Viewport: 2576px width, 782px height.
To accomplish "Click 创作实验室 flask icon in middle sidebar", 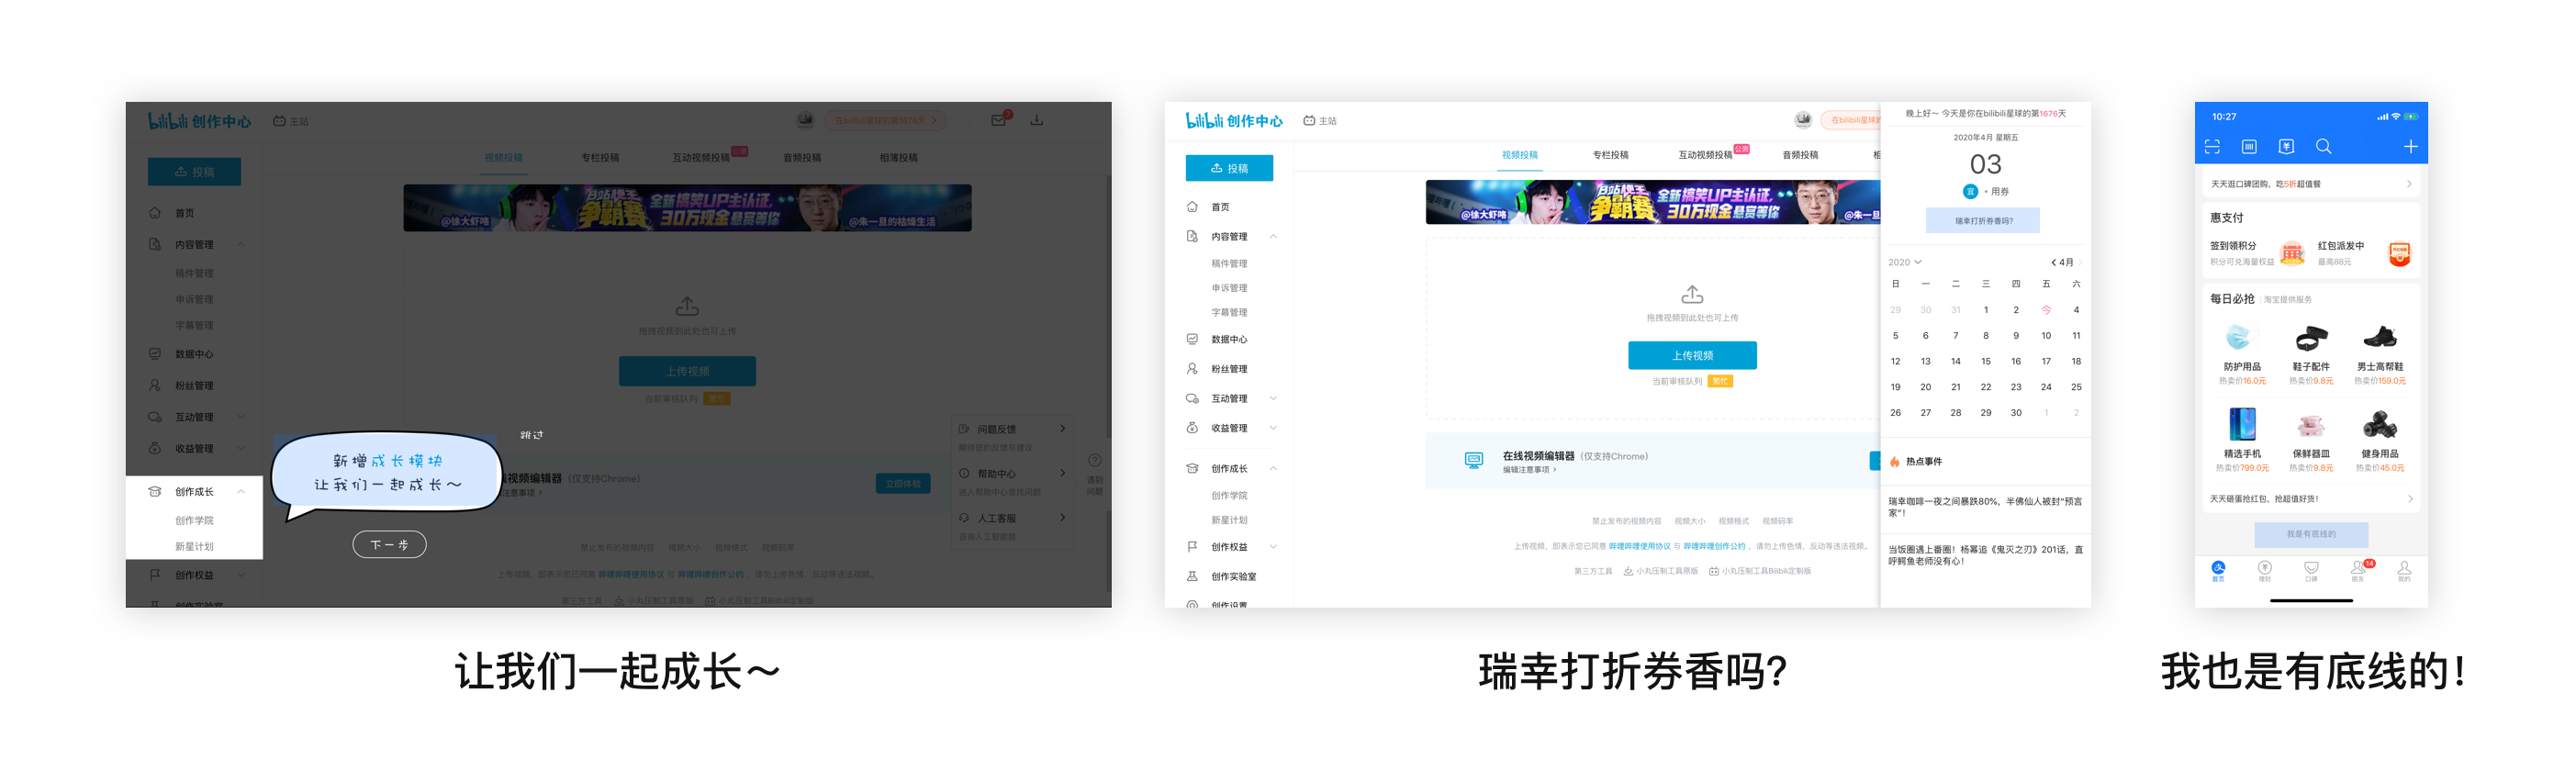I will coord(1192,576).
